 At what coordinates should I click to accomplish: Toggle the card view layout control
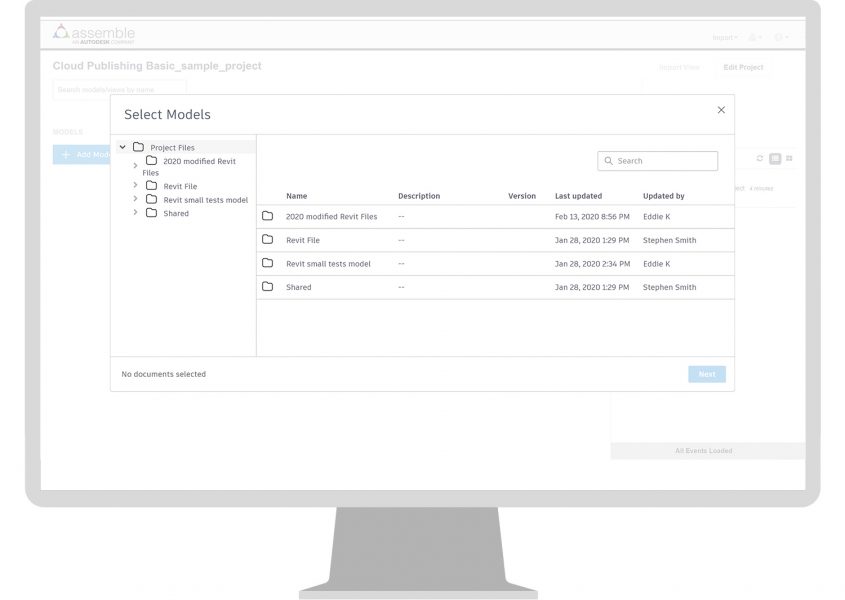775,158
